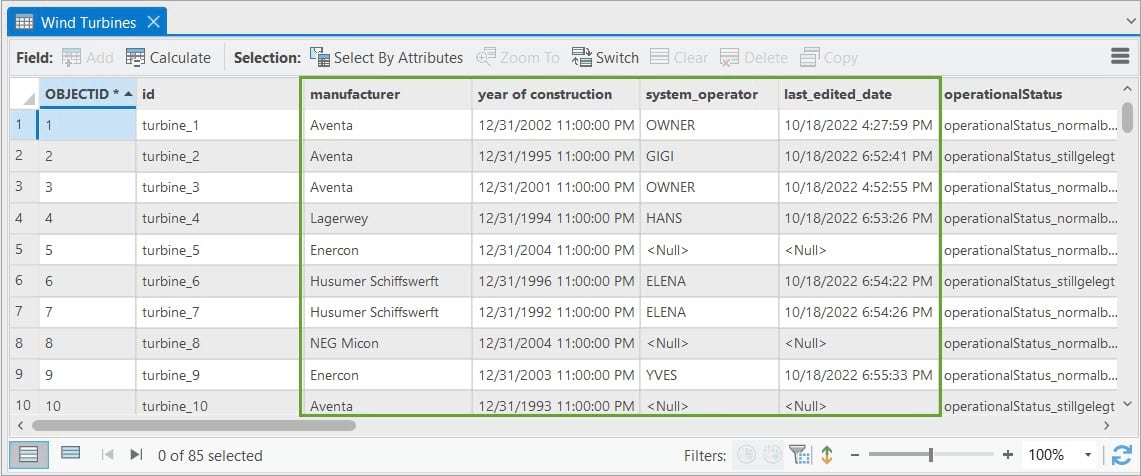This screenshot has height=476, width=1141.
Task: Show selected records view button
Action: pyautogui.click(x=71, y=453)
